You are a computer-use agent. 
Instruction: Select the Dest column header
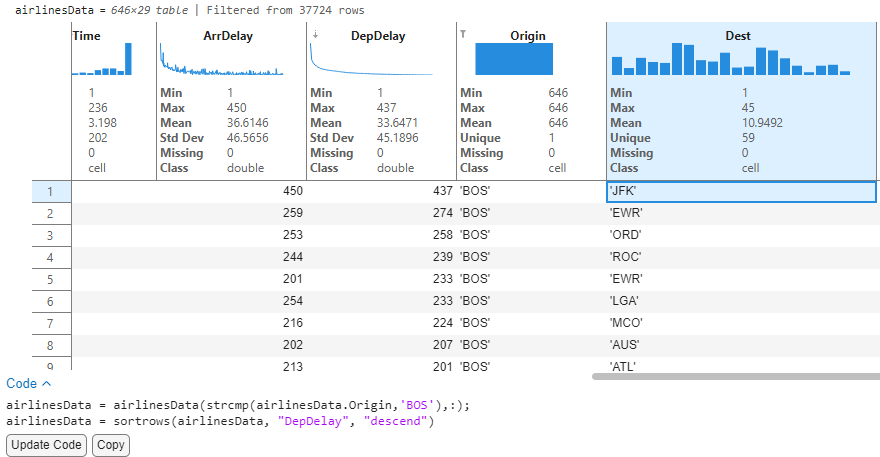[738, 36]
